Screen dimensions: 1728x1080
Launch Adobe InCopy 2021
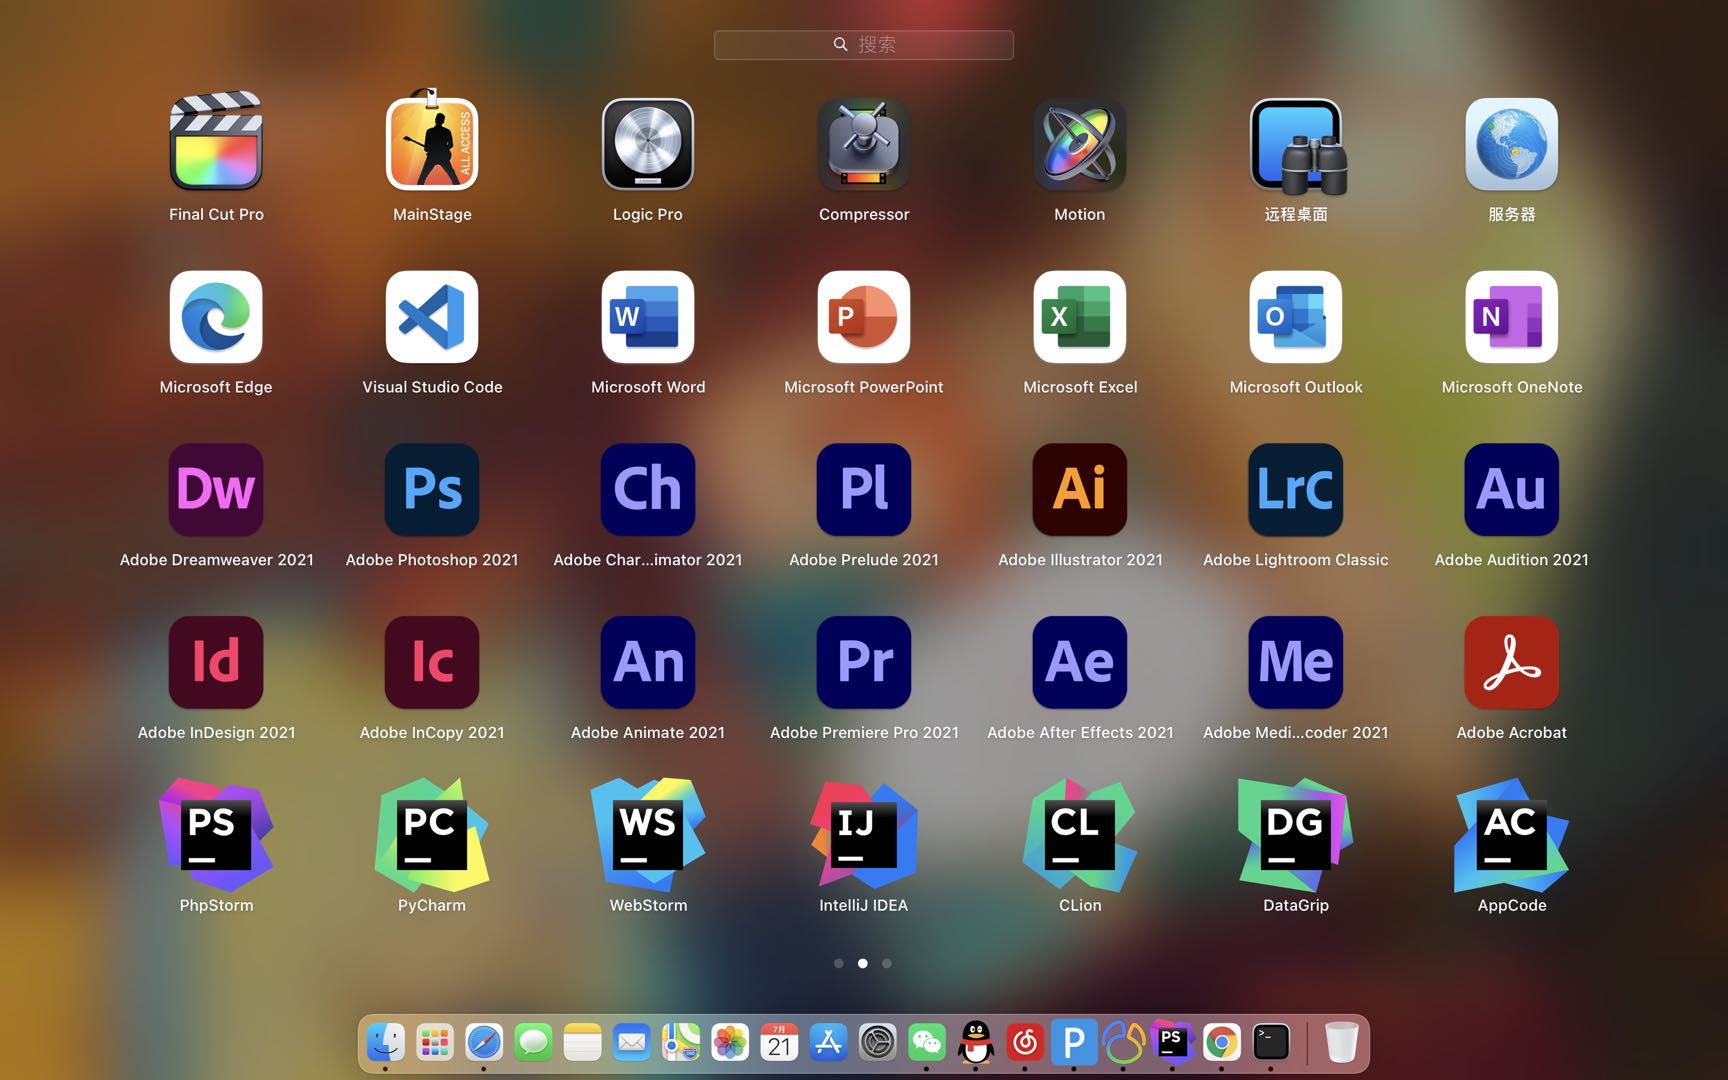point(432,662)
